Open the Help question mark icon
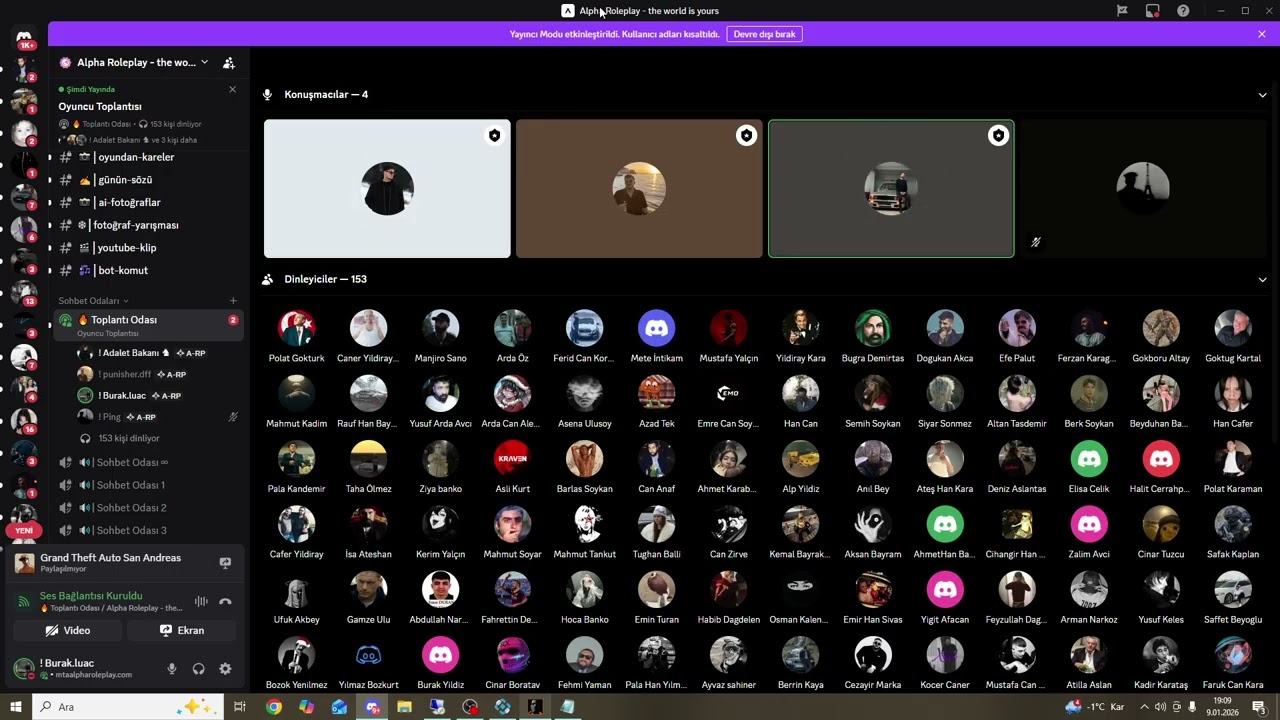 click(x=1183, y=11)
